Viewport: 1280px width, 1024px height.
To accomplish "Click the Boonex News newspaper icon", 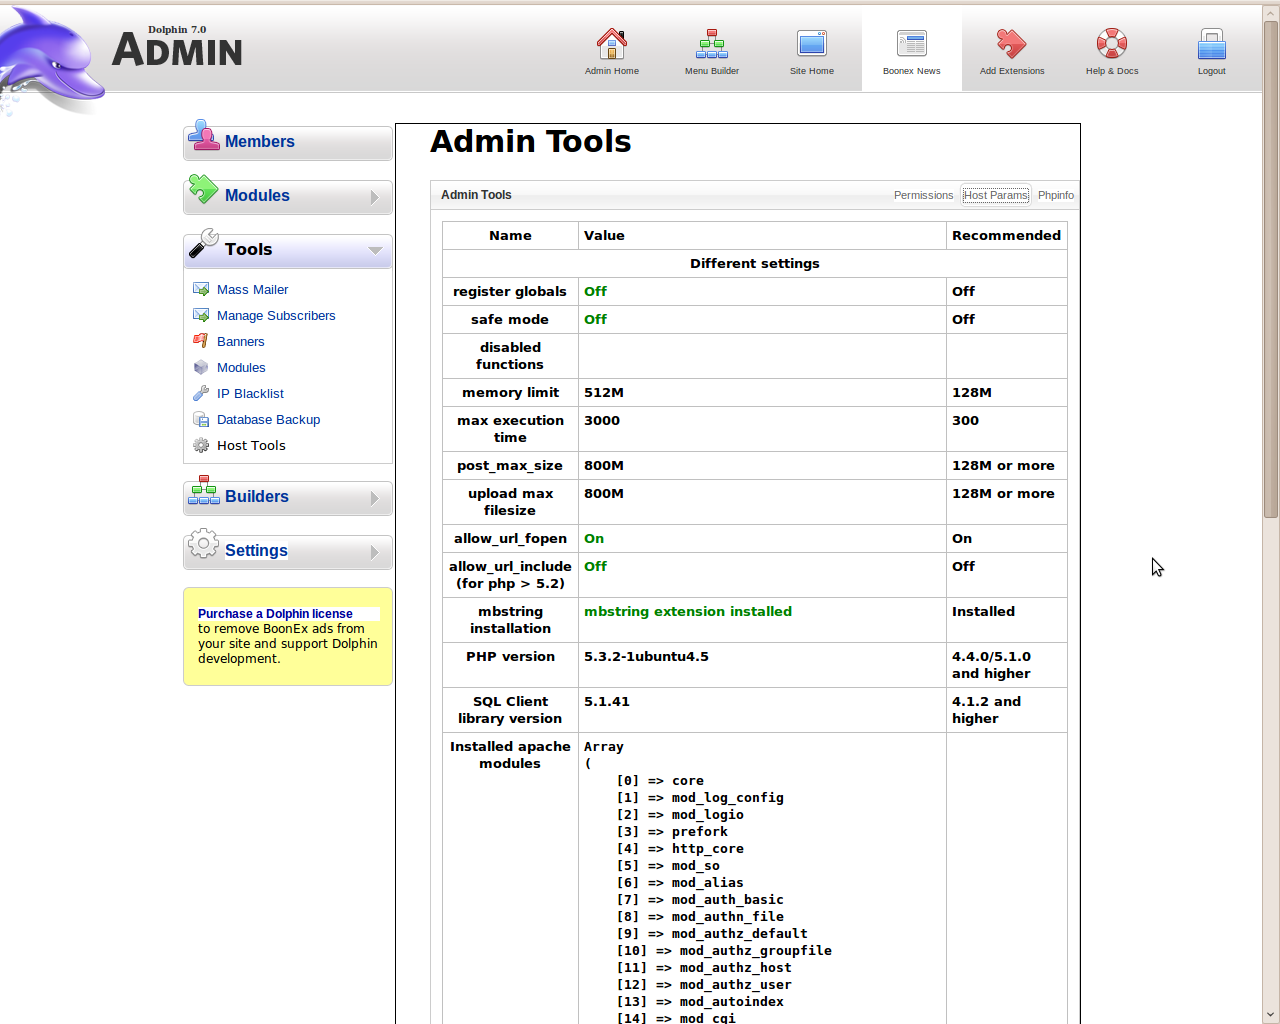I will point(911,44).
